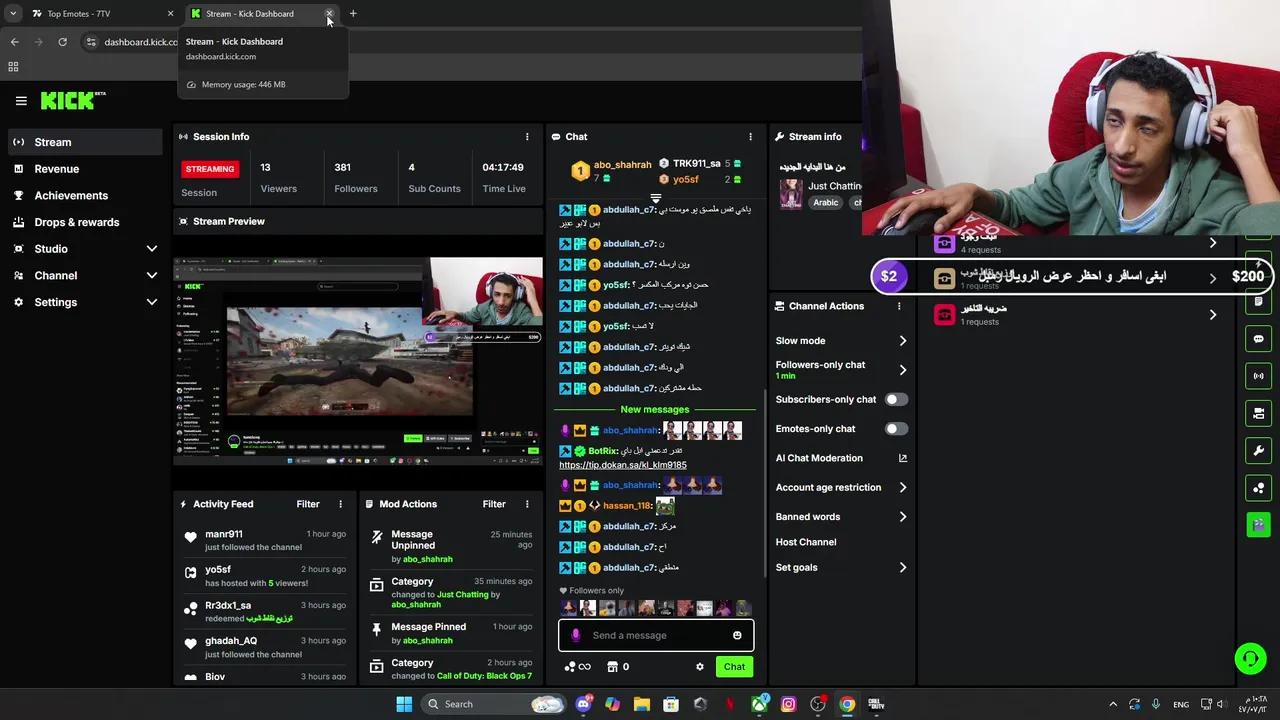
Task: Open Slow mode settings
Action: (x=841, y=341)
